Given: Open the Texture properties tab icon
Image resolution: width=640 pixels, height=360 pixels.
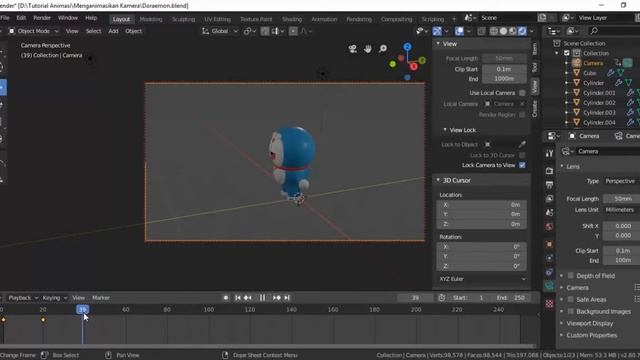Looking at the screenshot, I should tap(549, 304).
